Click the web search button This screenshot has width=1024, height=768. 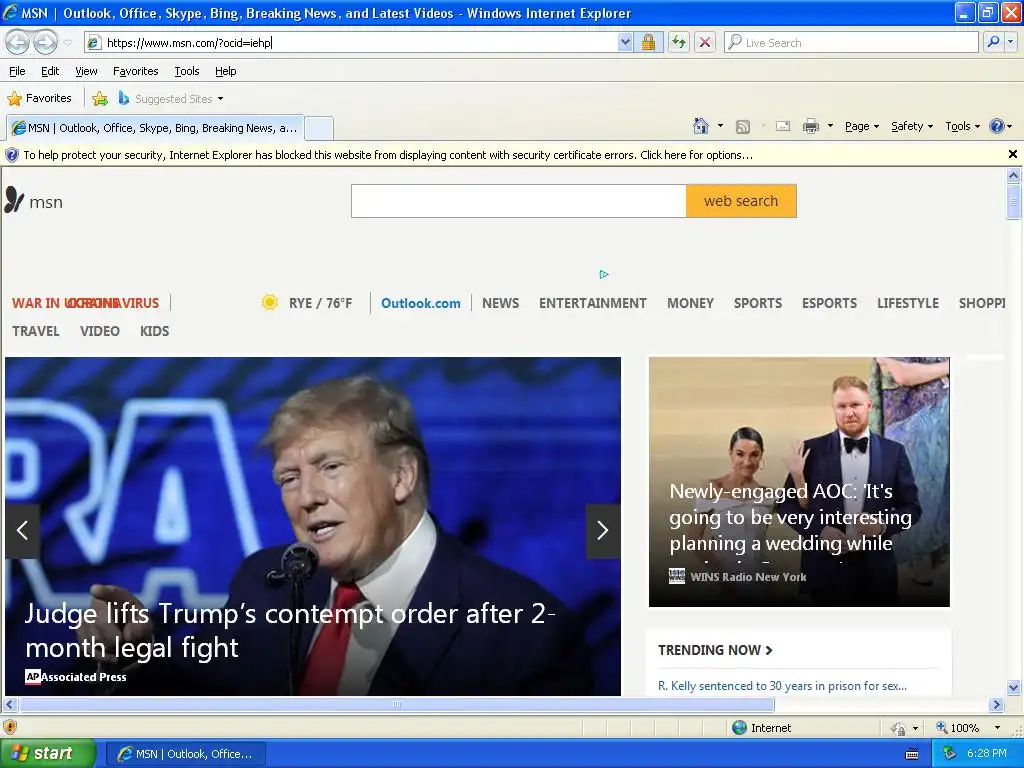coord(741,201)
